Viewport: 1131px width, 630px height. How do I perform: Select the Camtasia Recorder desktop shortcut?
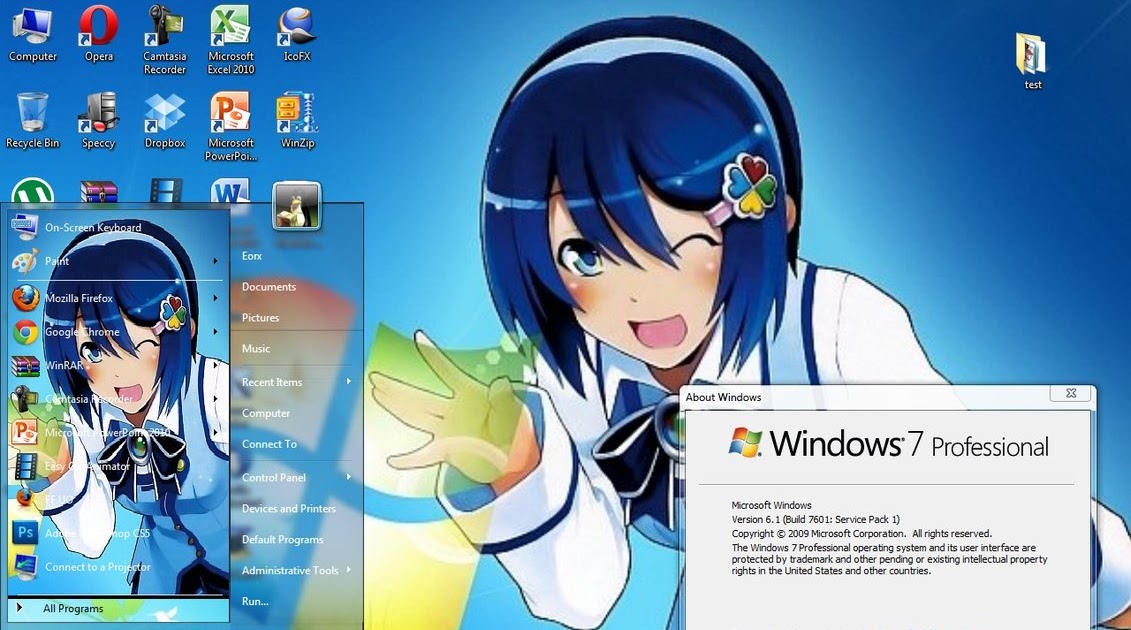click(x=164, y=40)
